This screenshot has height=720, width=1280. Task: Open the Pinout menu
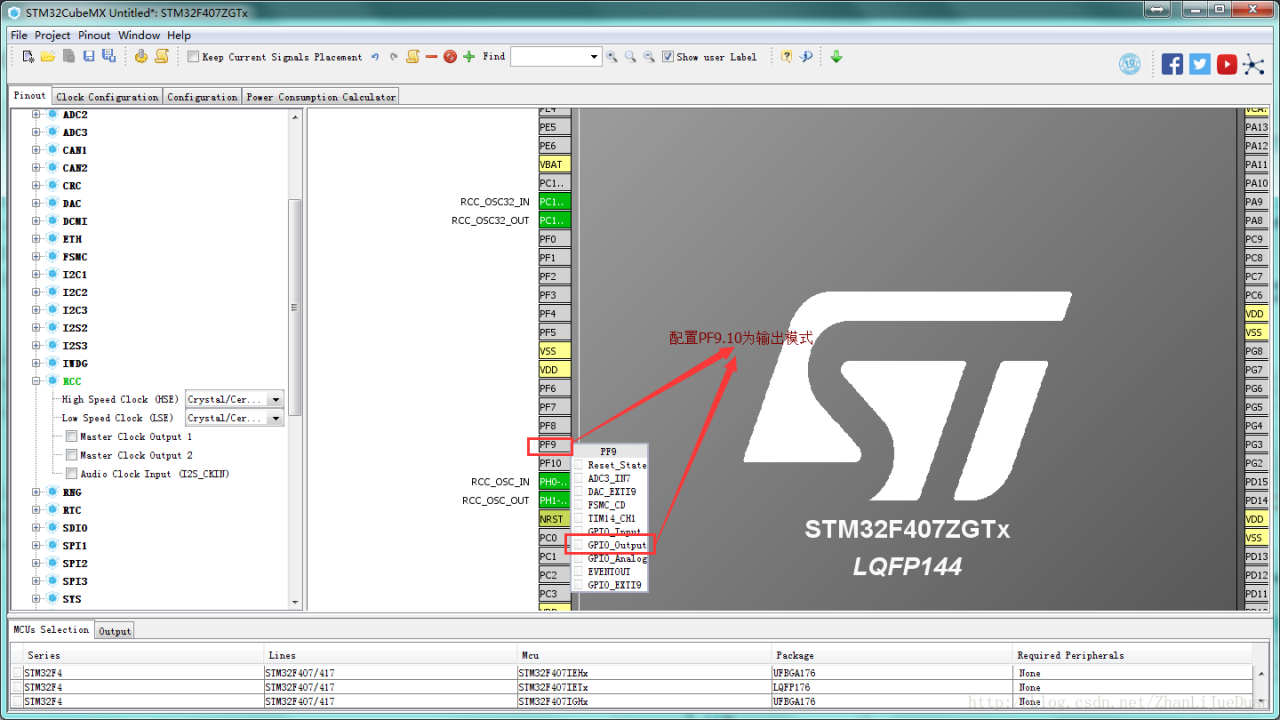[95, 35]
